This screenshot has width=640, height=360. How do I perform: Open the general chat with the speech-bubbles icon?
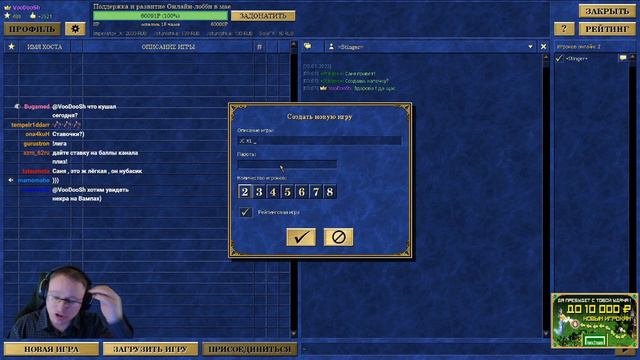click(x=307, y=47)
